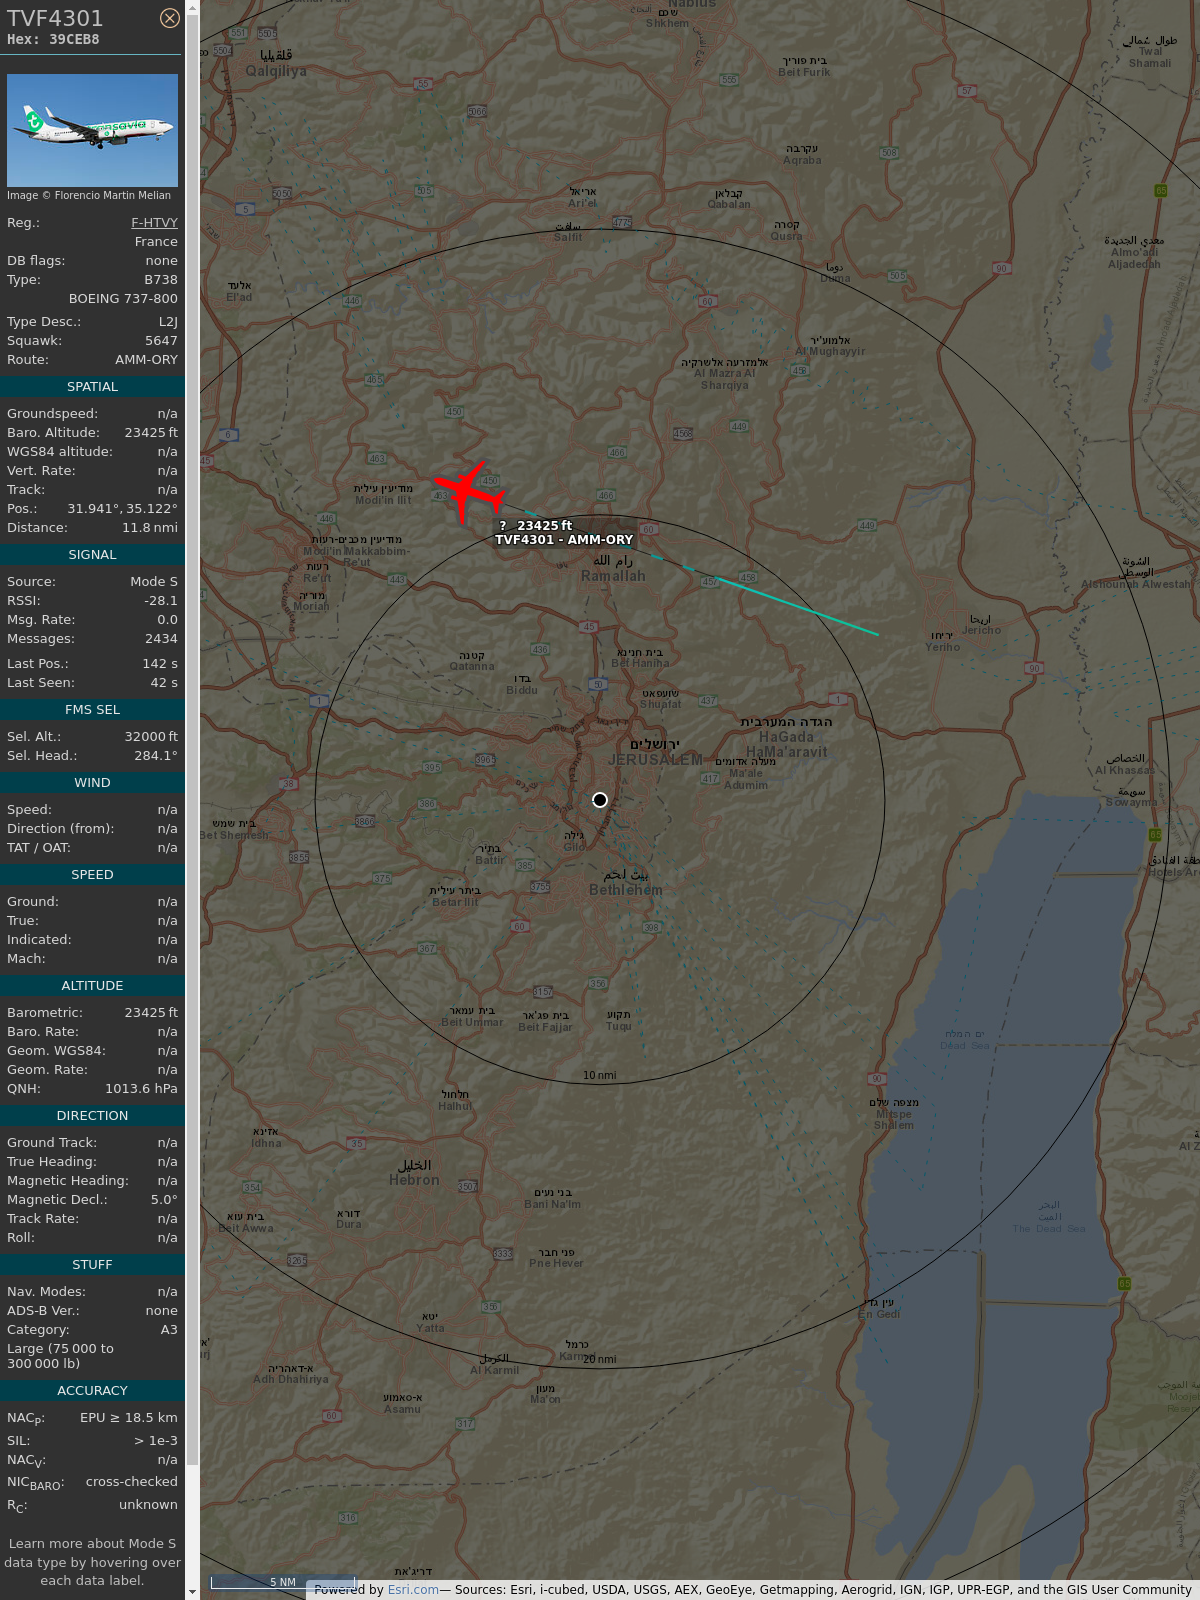Click the receiver location marker near Jerusalem
Image resolution: width=1200 pixels, height=1600 pixels.
tap(600, 800)
